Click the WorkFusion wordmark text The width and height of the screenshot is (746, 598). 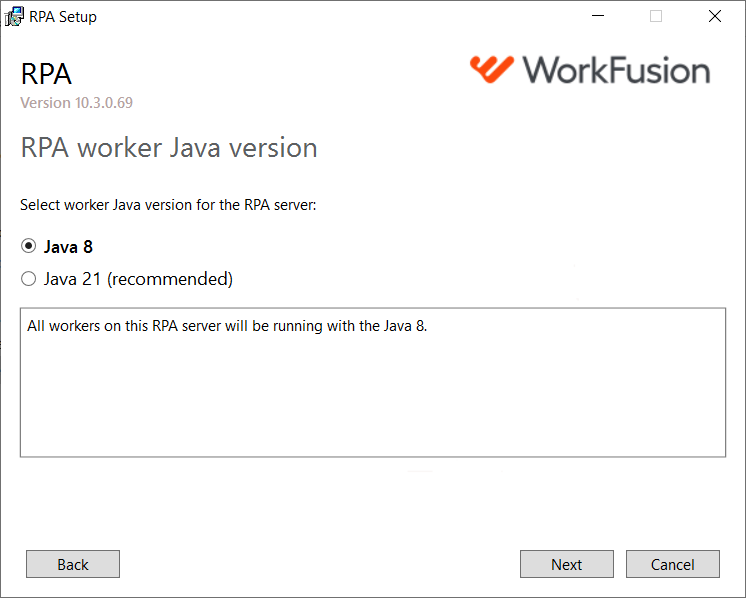click(617, 70)
